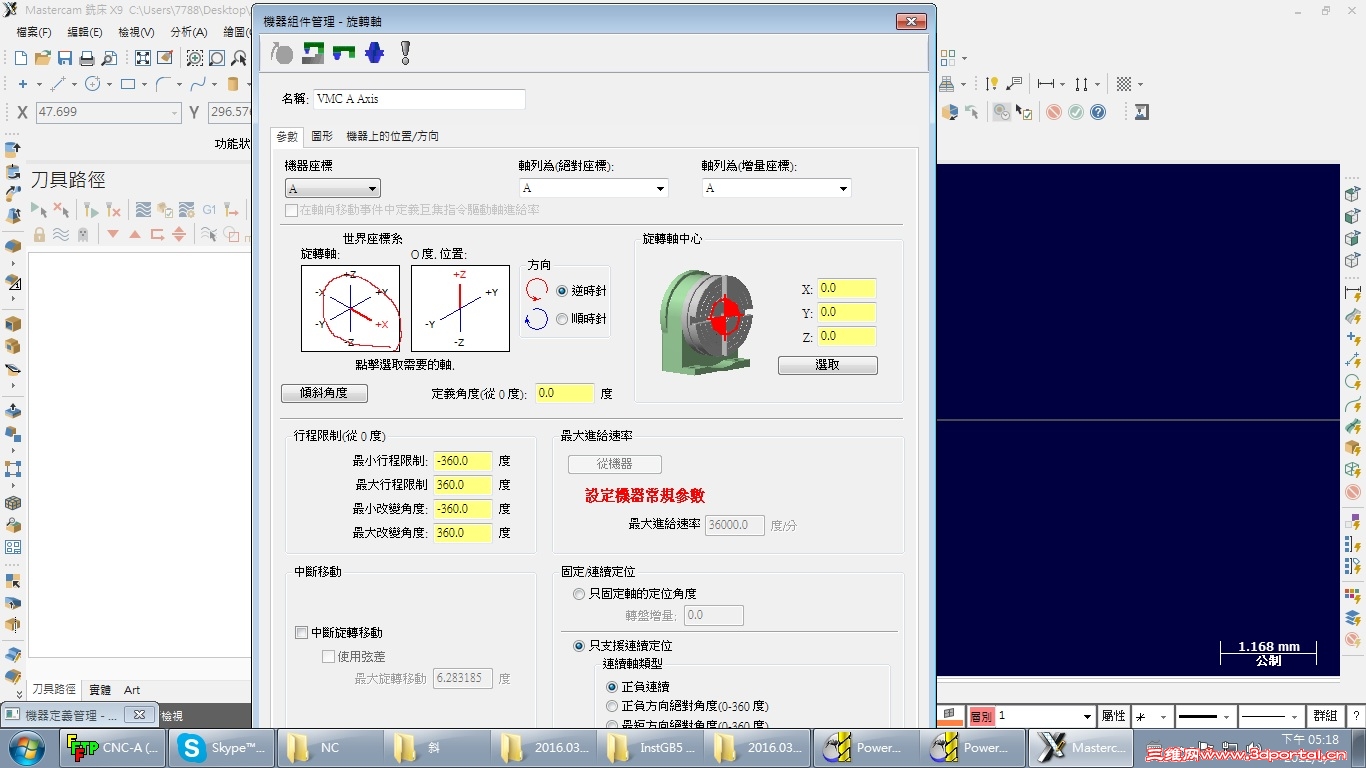
Task: Click the 名稱 field containing VMC A Axis
Action: [x=419, y=99]
